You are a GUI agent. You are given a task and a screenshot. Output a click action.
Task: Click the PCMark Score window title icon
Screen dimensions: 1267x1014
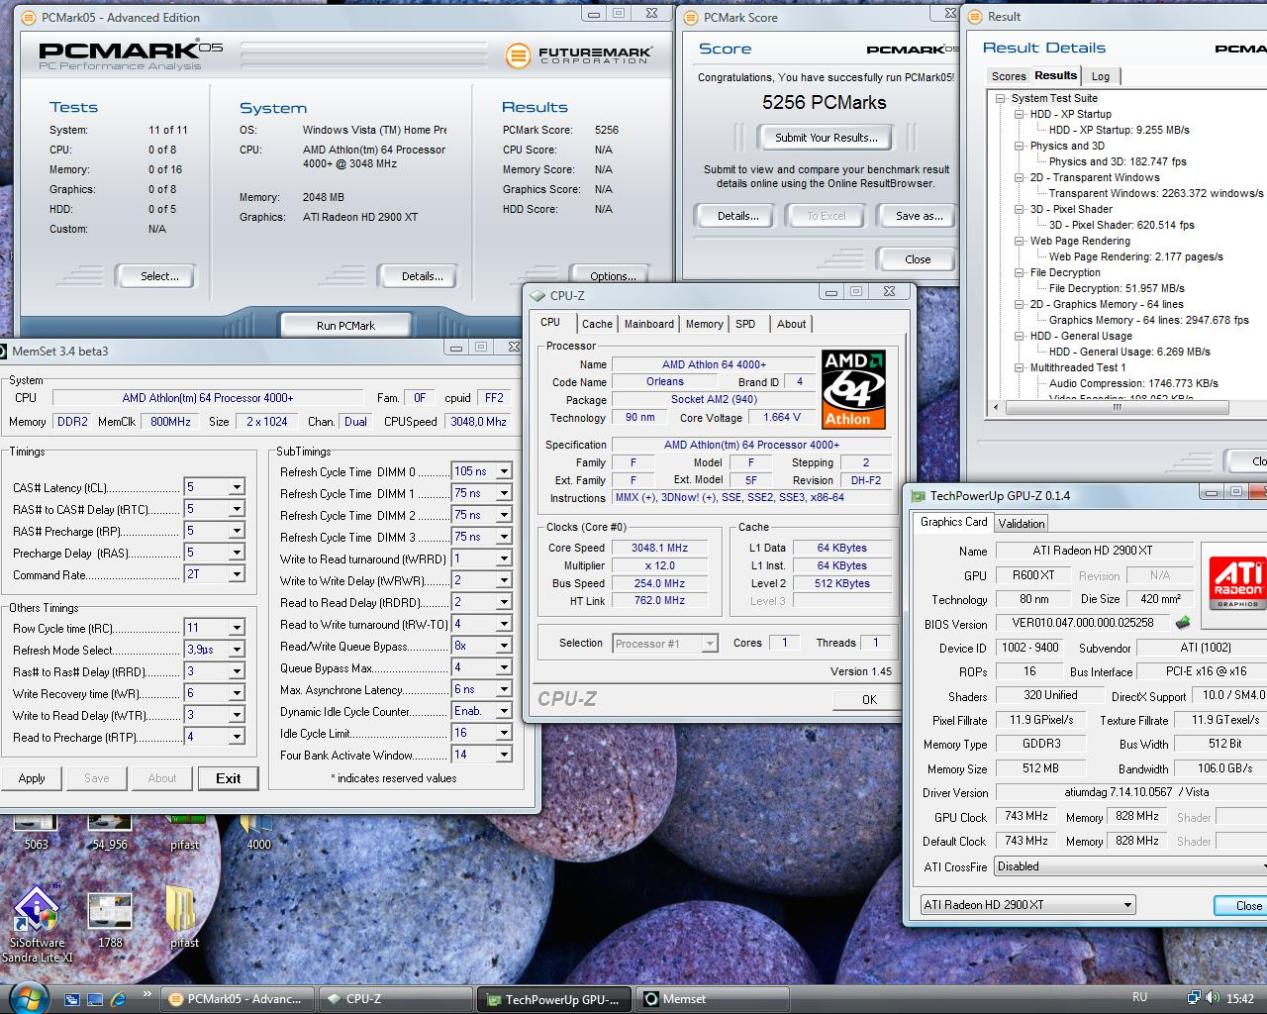point(691,17)
